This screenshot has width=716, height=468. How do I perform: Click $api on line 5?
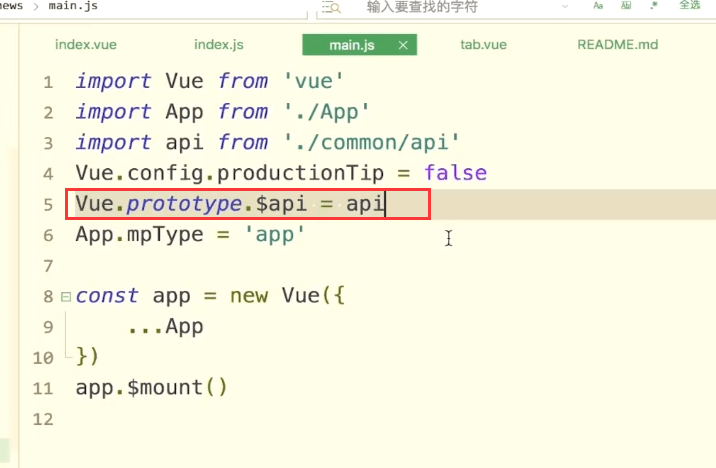point(281,204)
